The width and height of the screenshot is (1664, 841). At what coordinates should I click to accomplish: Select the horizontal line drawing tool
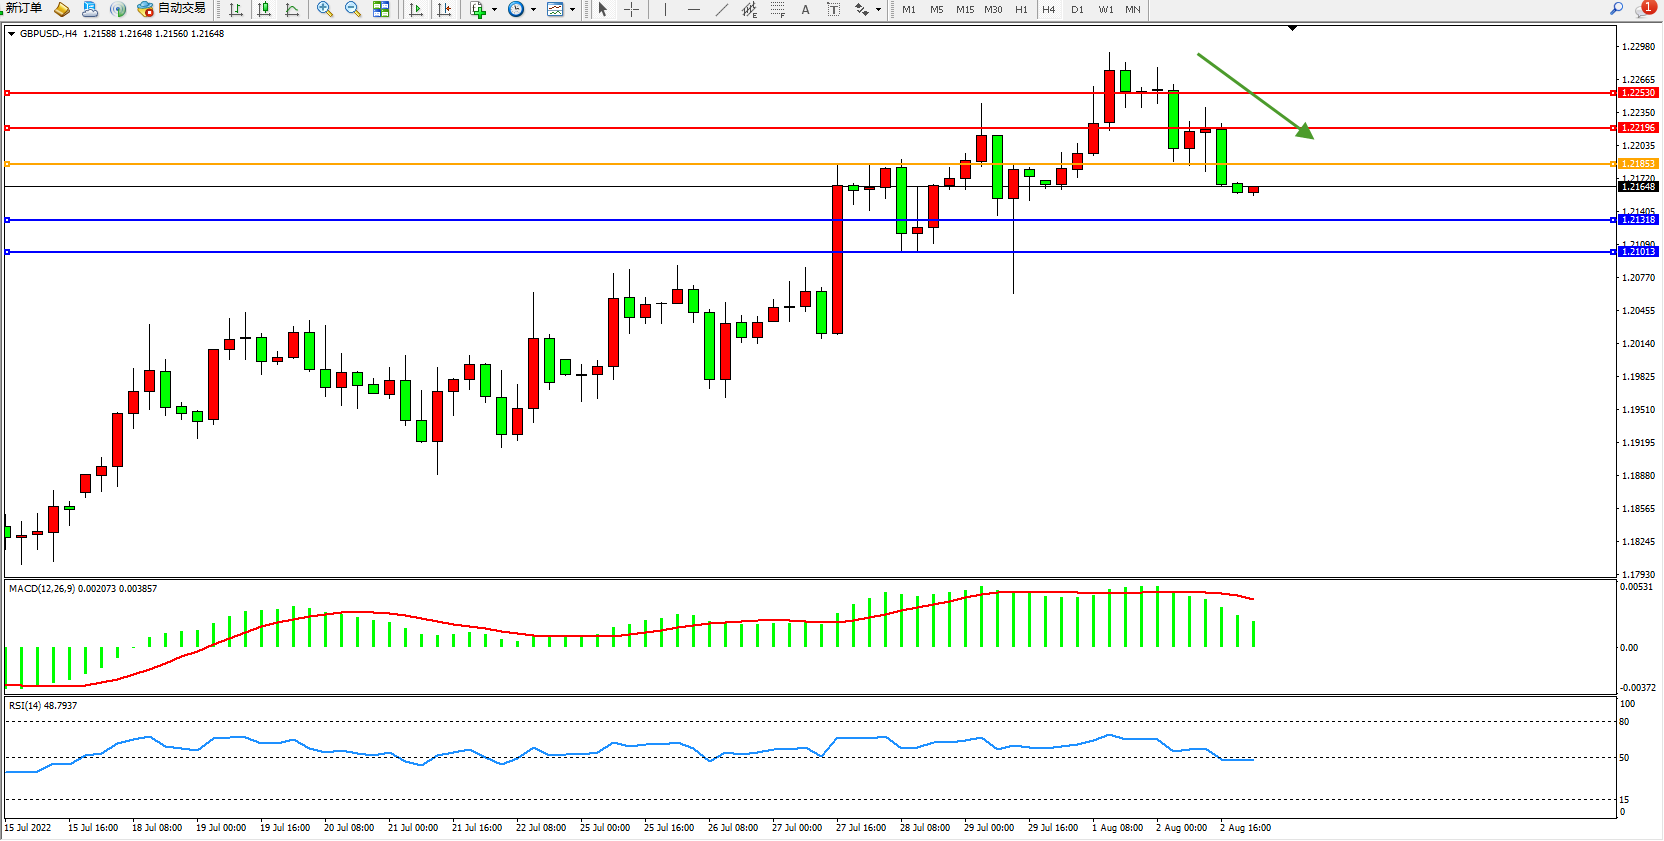pyautogui.click(x=693, y=9)
